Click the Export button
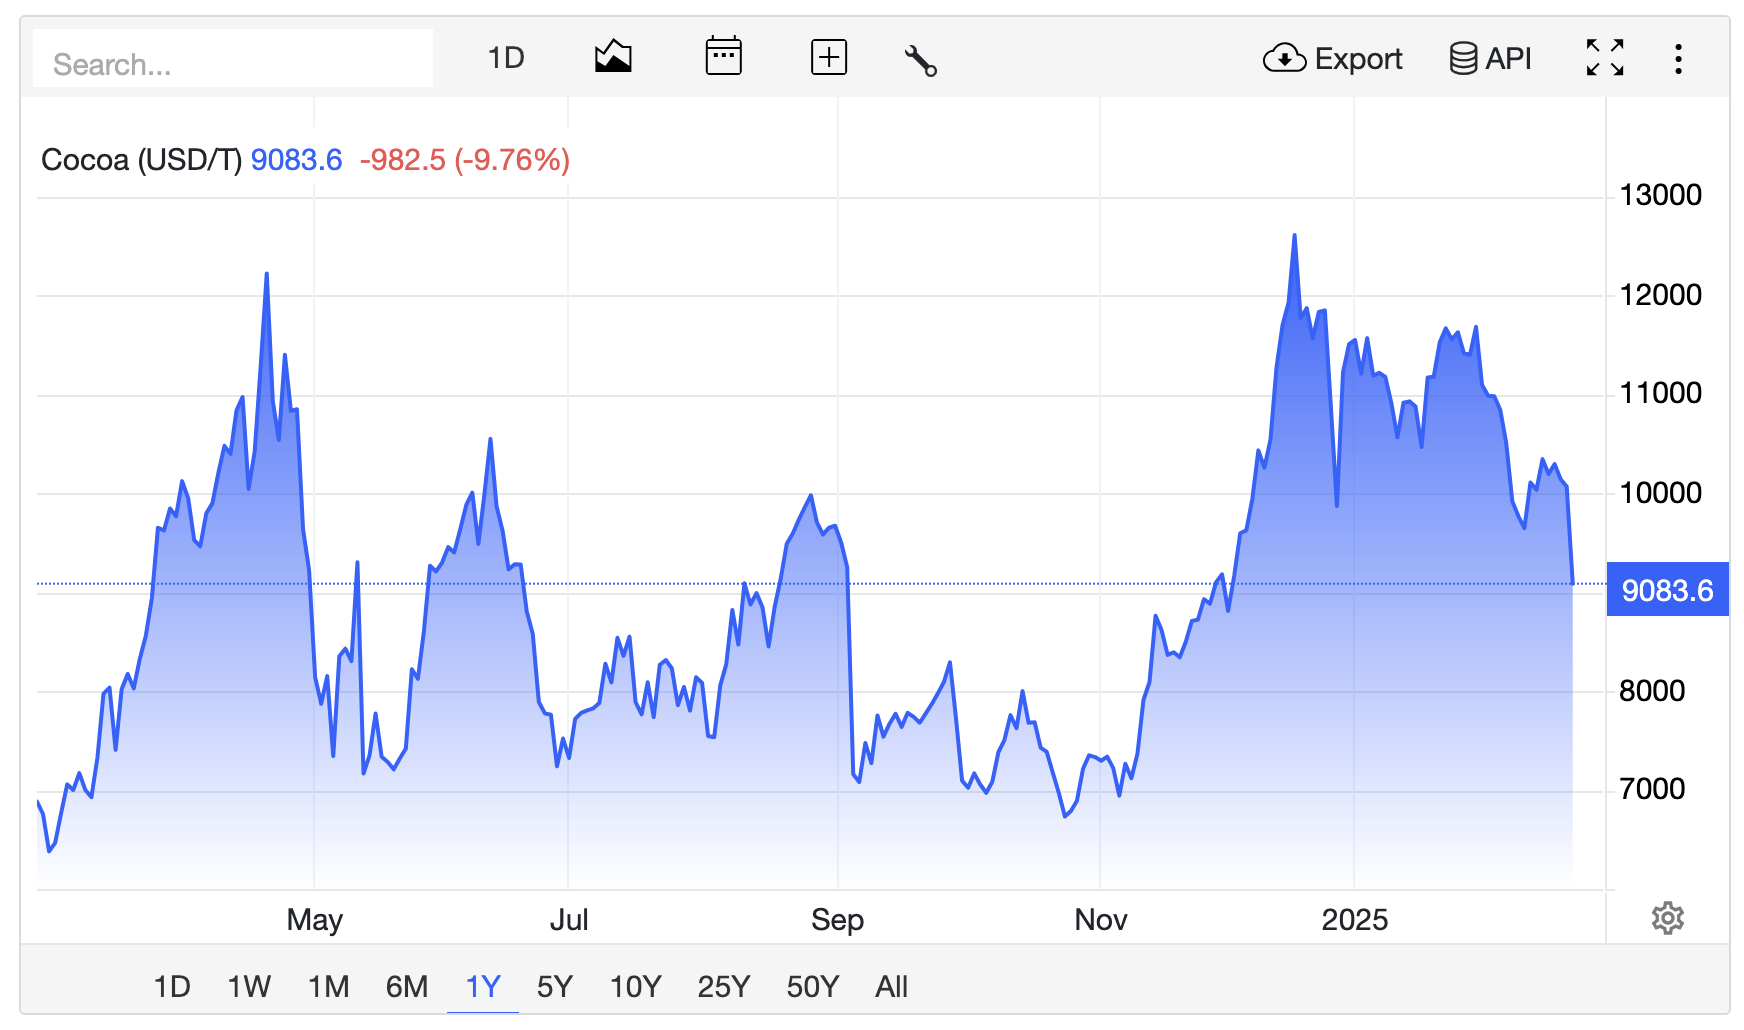The width and height of the screenshot is (1744, 1030). coord(1333,59)
